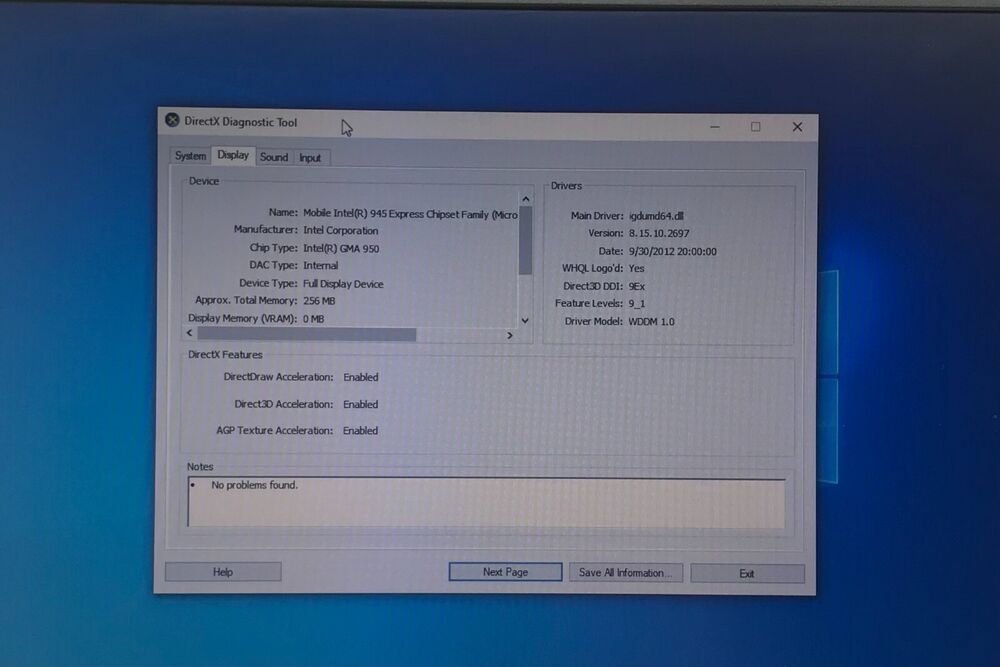Go to the Input tab
Image resolution: width=1000 pixels, height=667 pixels.
pyautogui.click(x=310, y=158)
